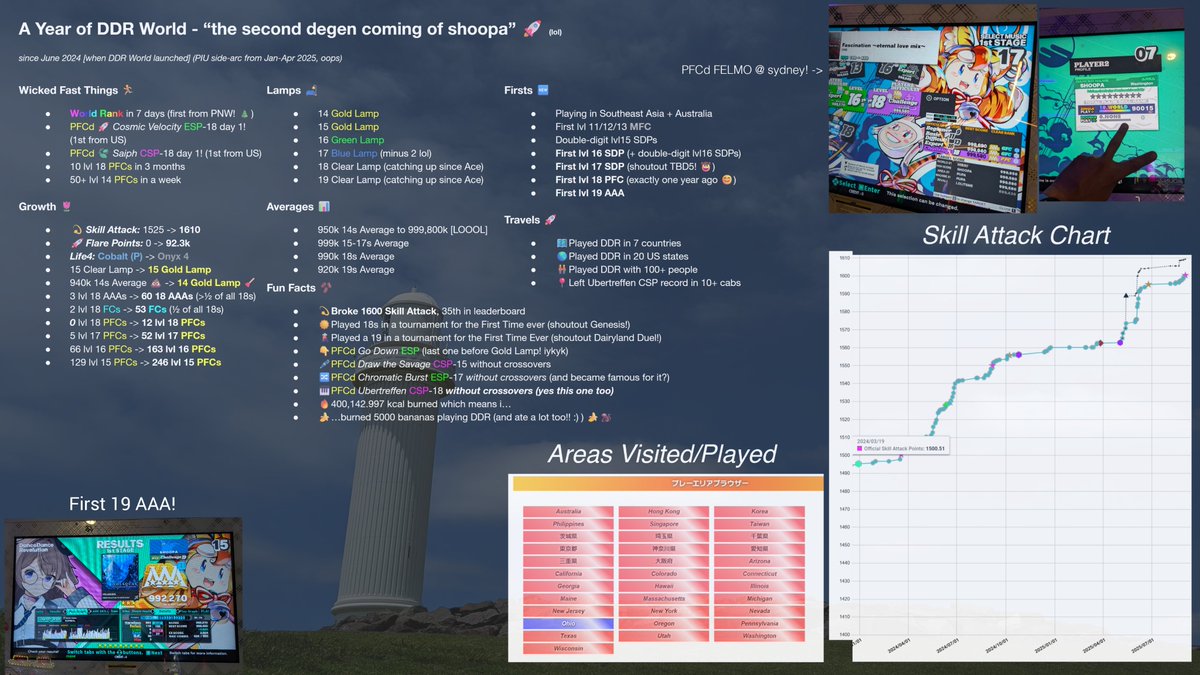
Task: Click the NEW emoji beside Firsts heading
Action: click(x=543, y=90)
